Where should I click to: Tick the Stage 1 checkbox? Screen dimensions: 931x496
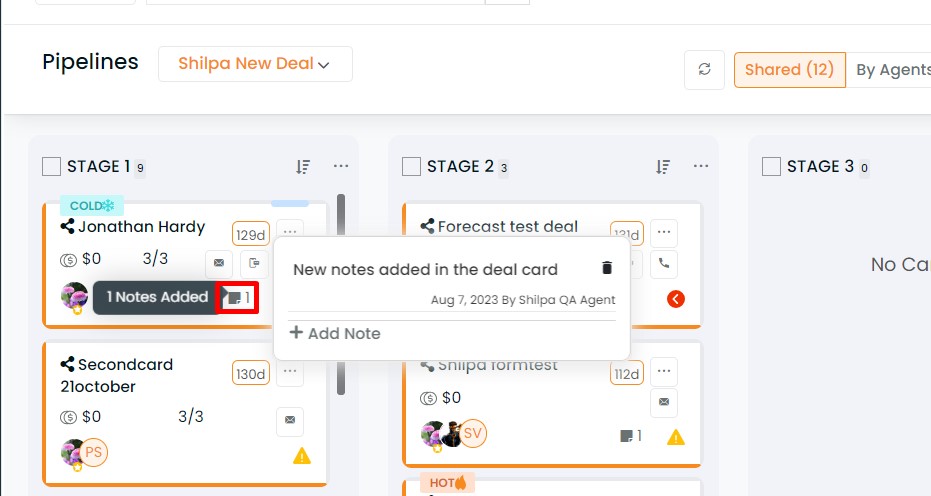click(x=52, y=166)
